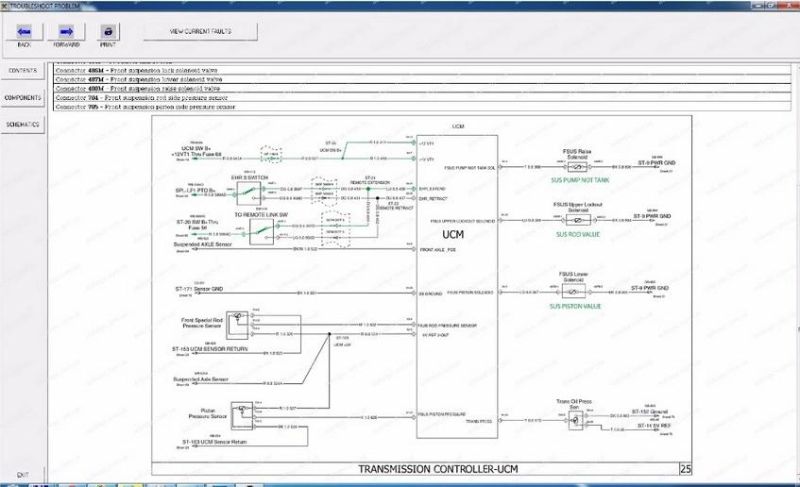This screenshot has height=487, width=800.
Task: Click the FSUS Lower Solenoid symbol
Action: [x=573, y=292]
